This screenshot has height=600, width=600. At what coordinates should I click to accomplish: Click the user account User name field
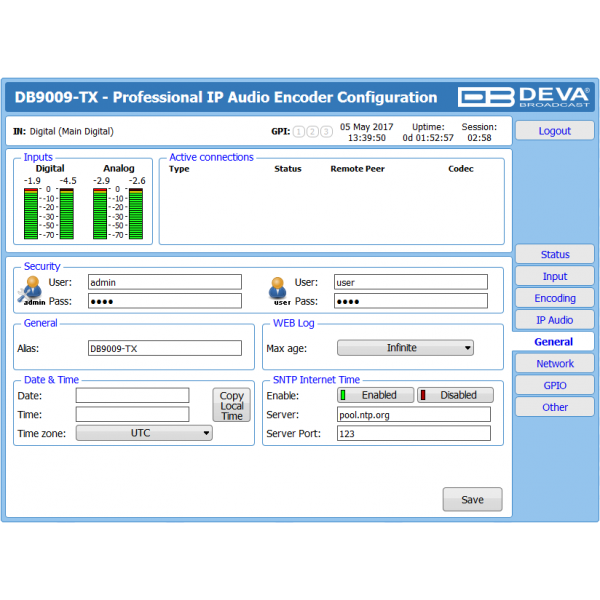click(x=411, y=282)
